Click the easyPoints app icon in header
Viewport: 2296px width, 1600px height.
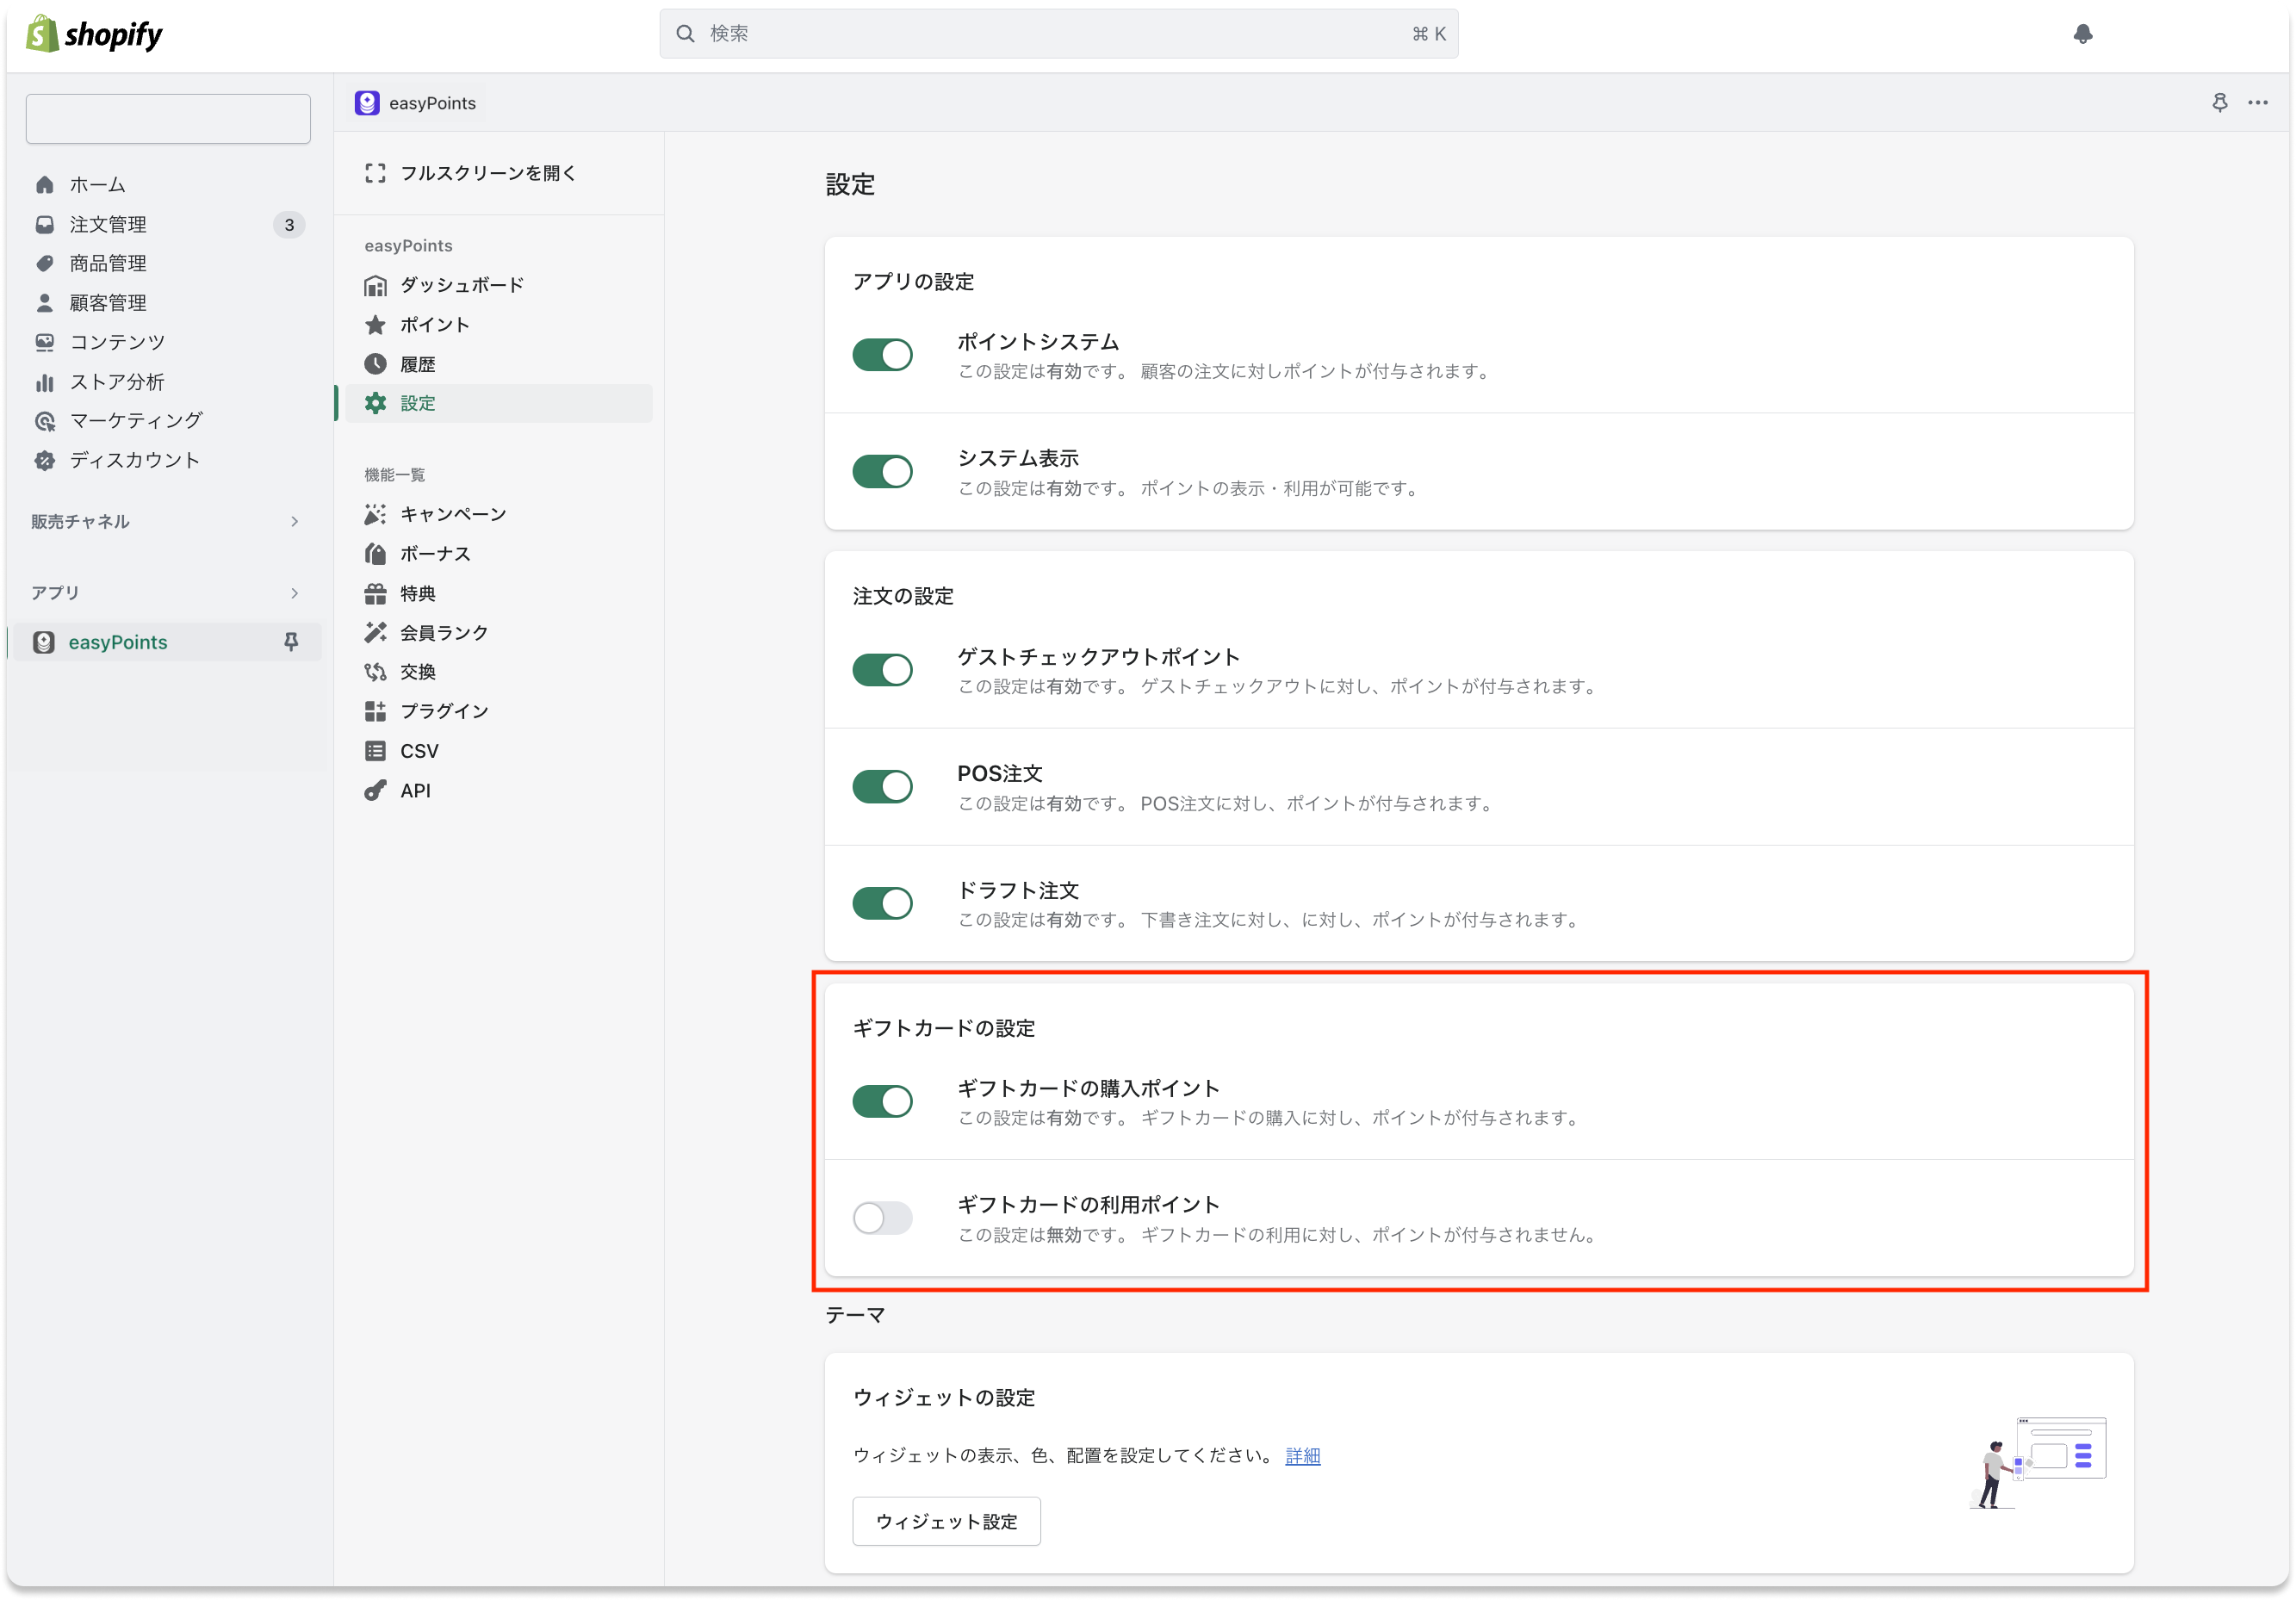click(367, 103)
